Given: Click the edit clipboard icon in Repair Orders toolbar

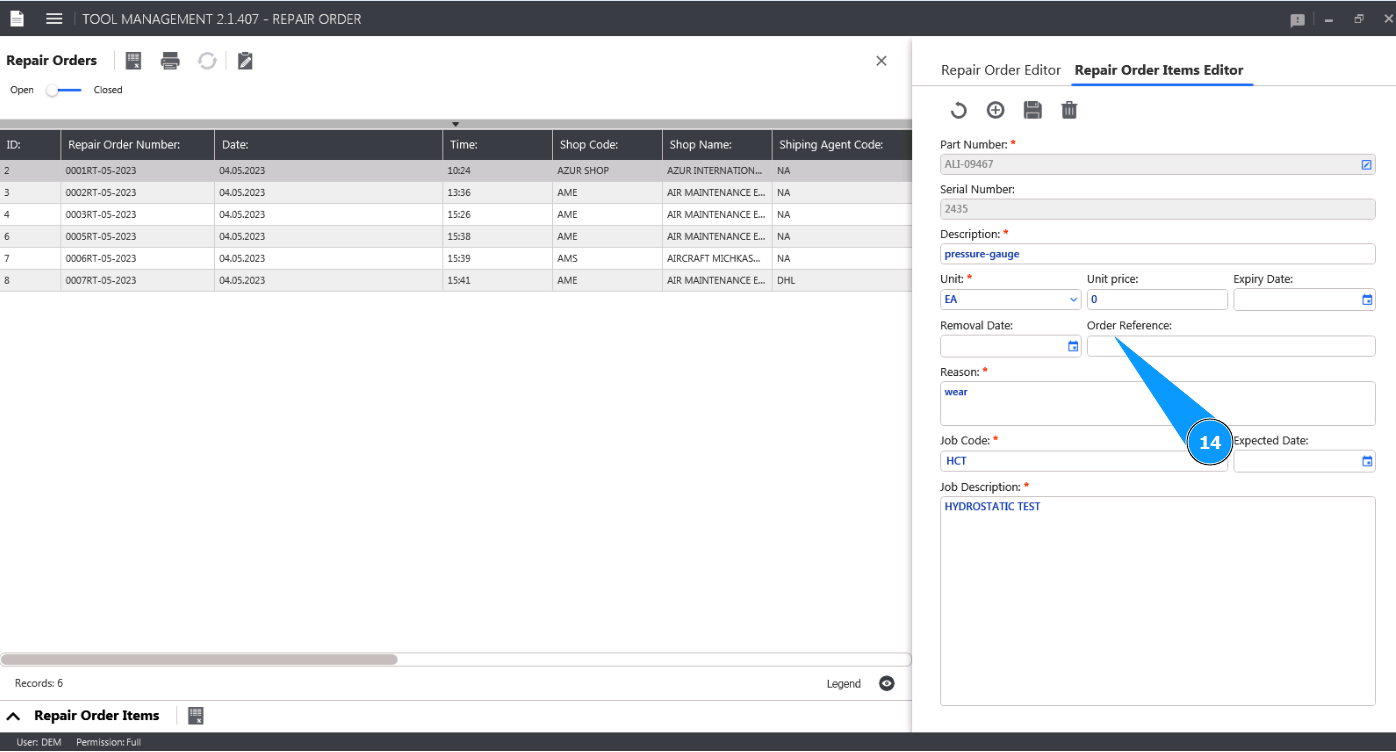Looking at the screenshot, I should (245, 61).
